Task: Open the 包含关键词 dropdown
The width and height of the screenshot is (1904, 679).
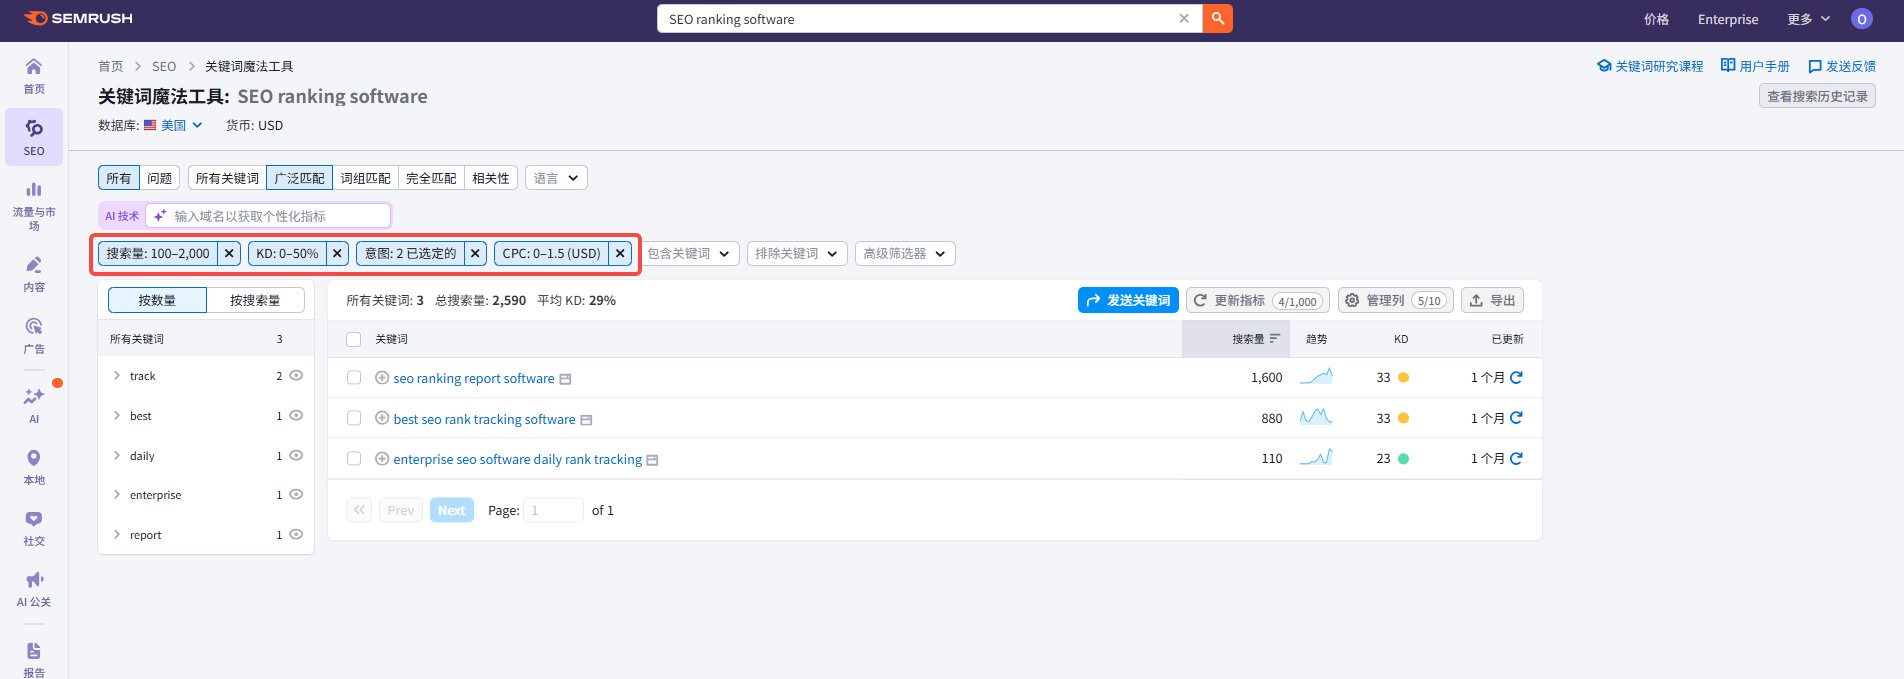Action: point(689,254)
